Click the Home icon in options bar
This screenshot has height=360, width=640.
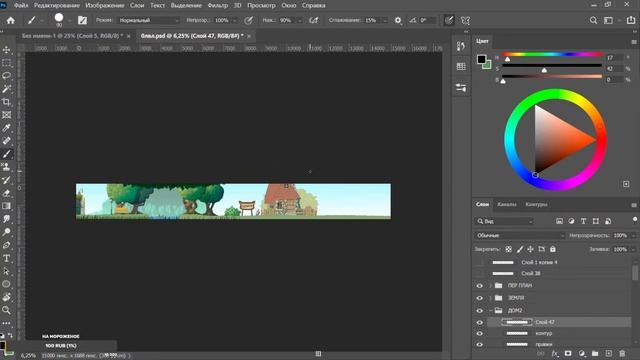coord(11,20)
